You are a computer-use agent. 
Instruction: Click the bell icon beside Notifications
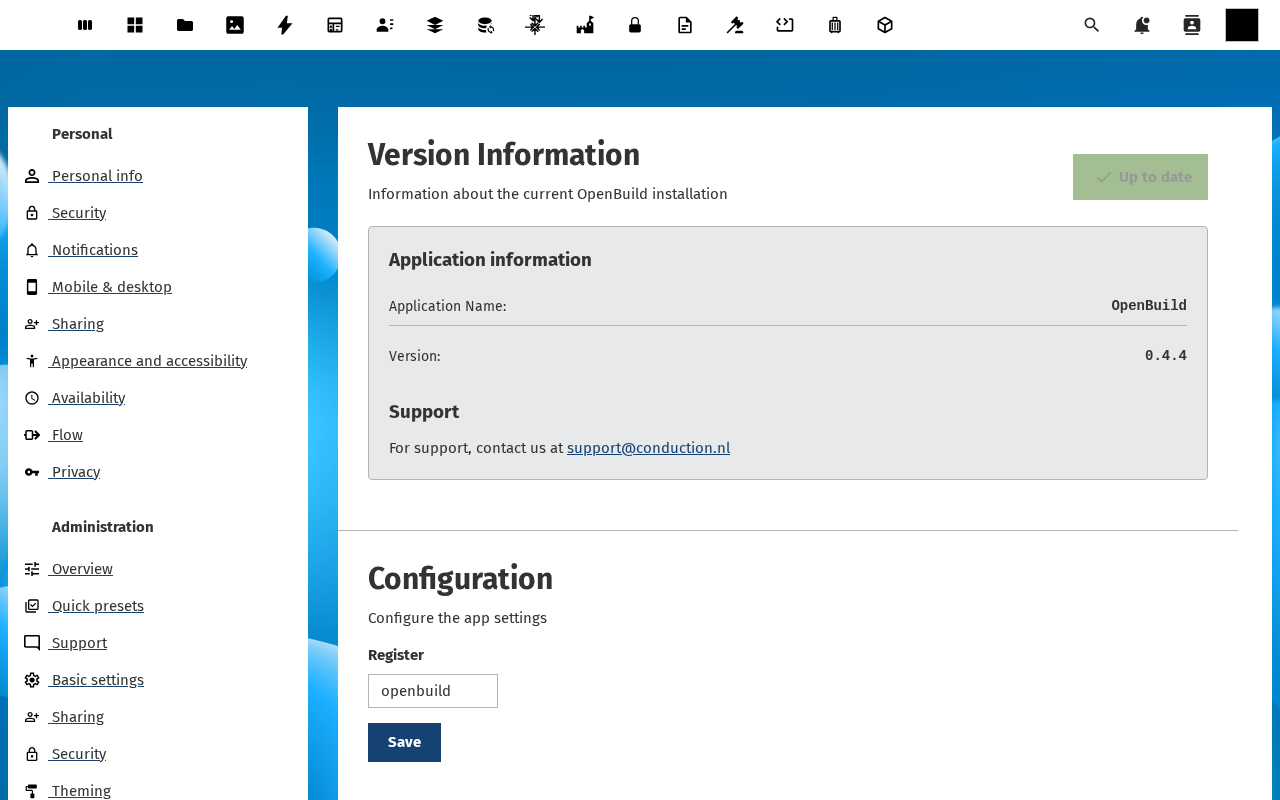[32, 250]
